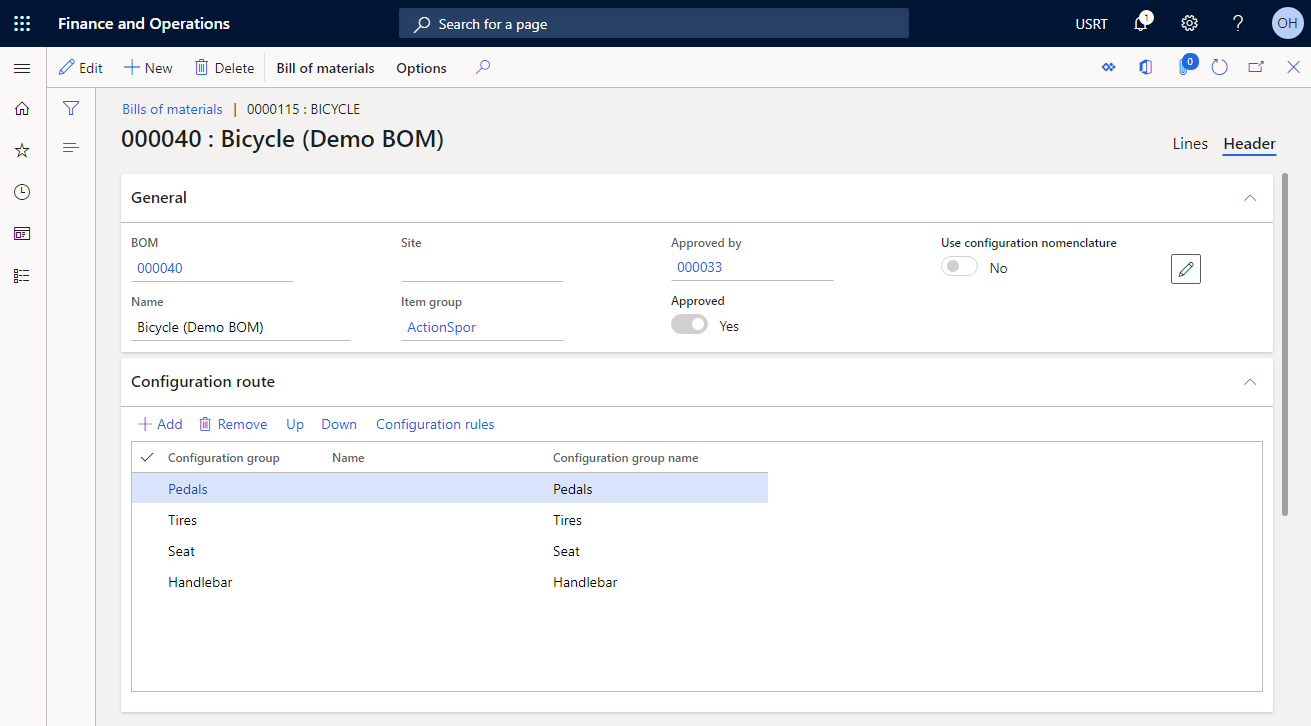Select the Tires configuration group row
1311x726 pixels.
point(450,520)
